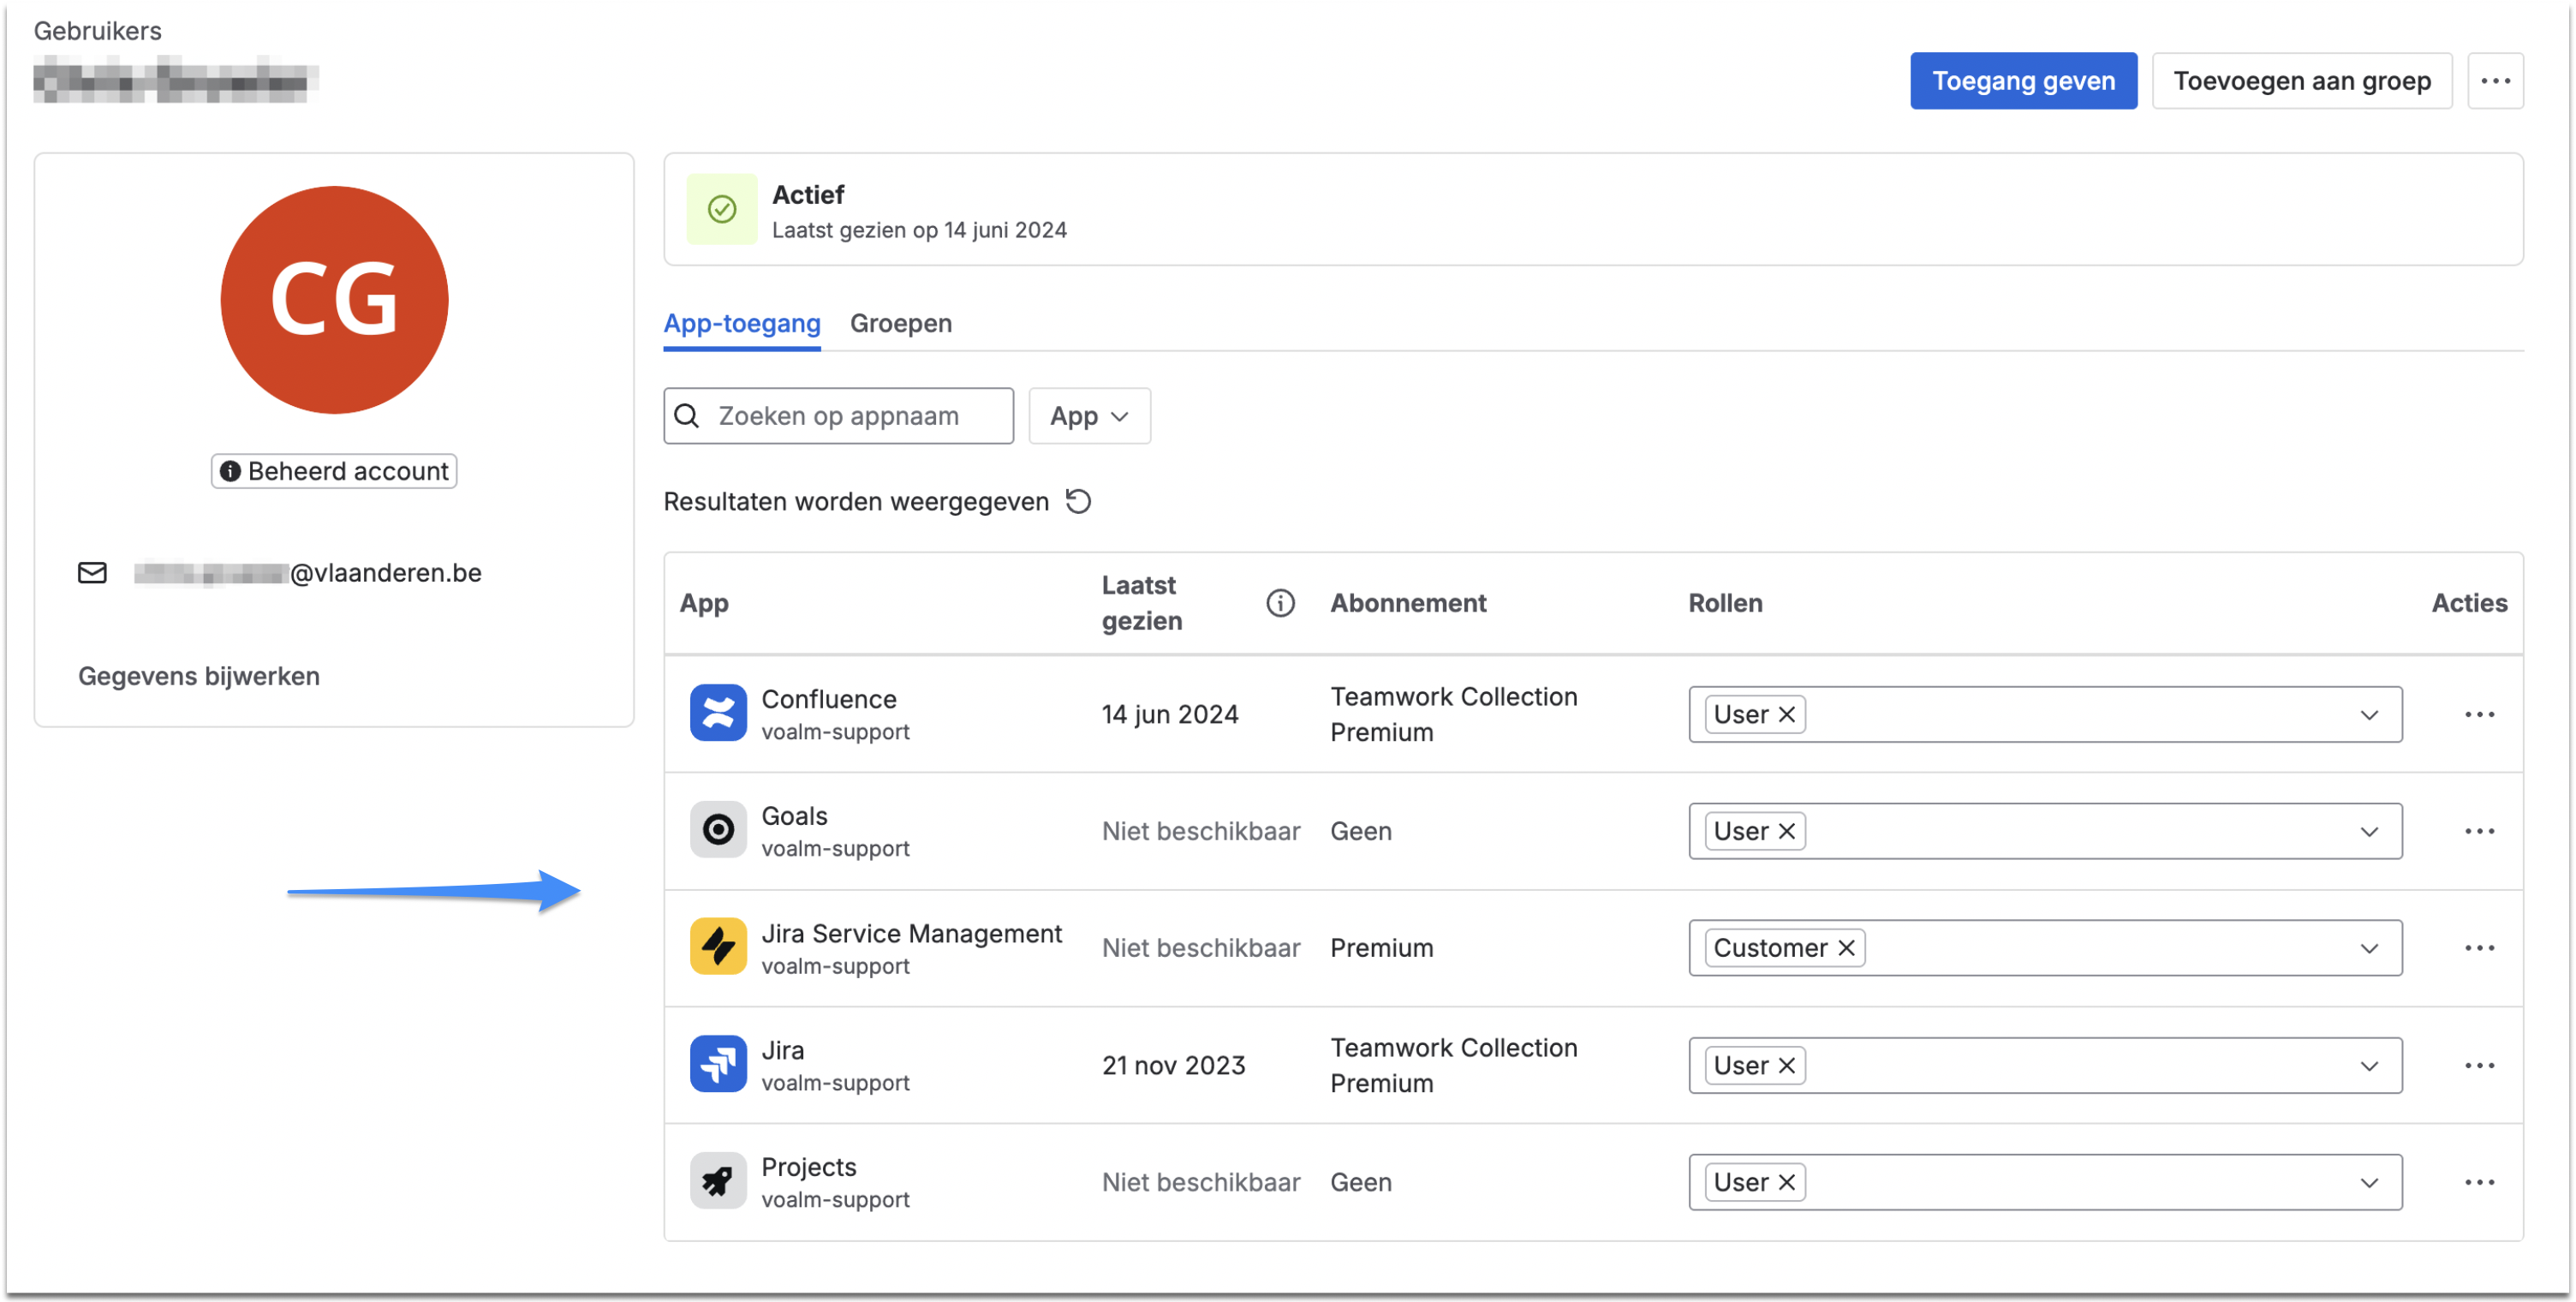Image resolution: width=2576 pixels, height=1302 pixels.
Task: Remove User role from Confluence
Action: [x=1787, y=714]
